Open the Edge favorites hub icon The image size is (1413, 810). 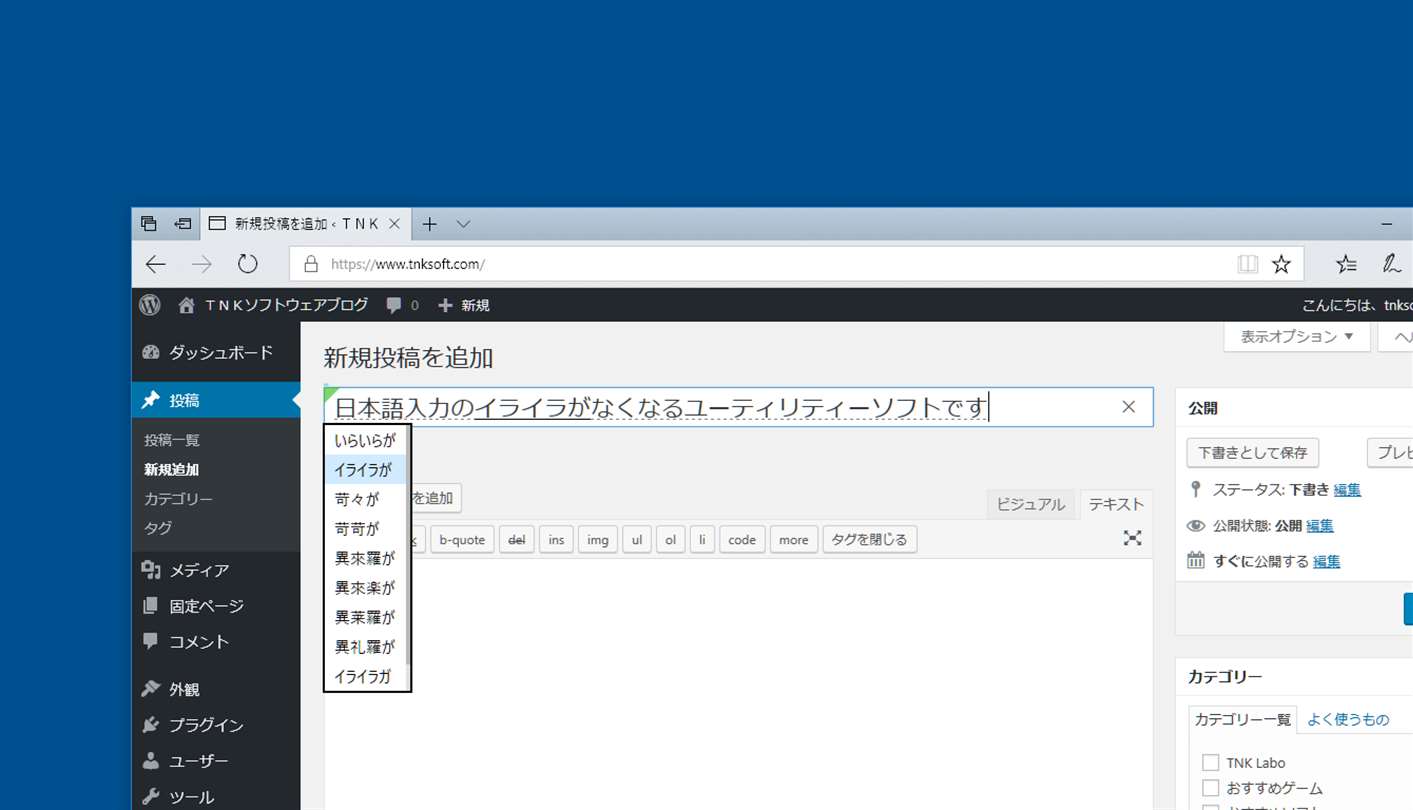pos(1347,264)
